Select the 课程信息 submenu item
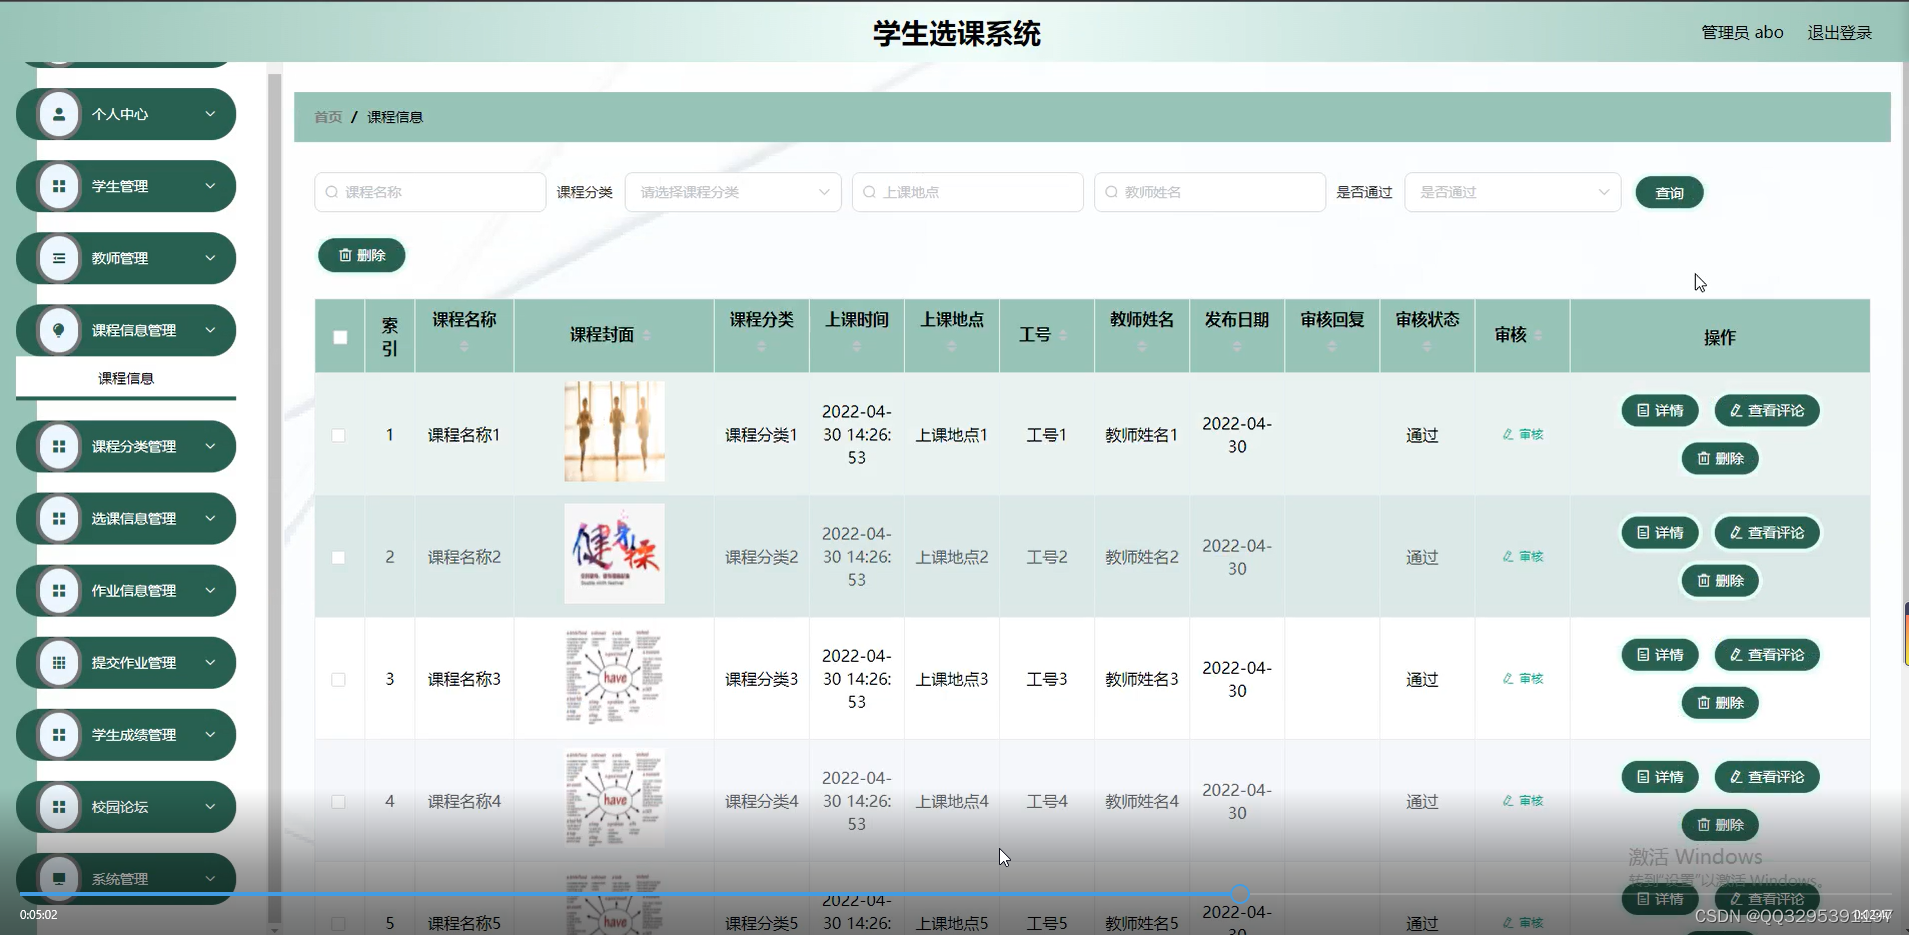The width and height of the screenshot is (1909, 935). click(126, 378)
